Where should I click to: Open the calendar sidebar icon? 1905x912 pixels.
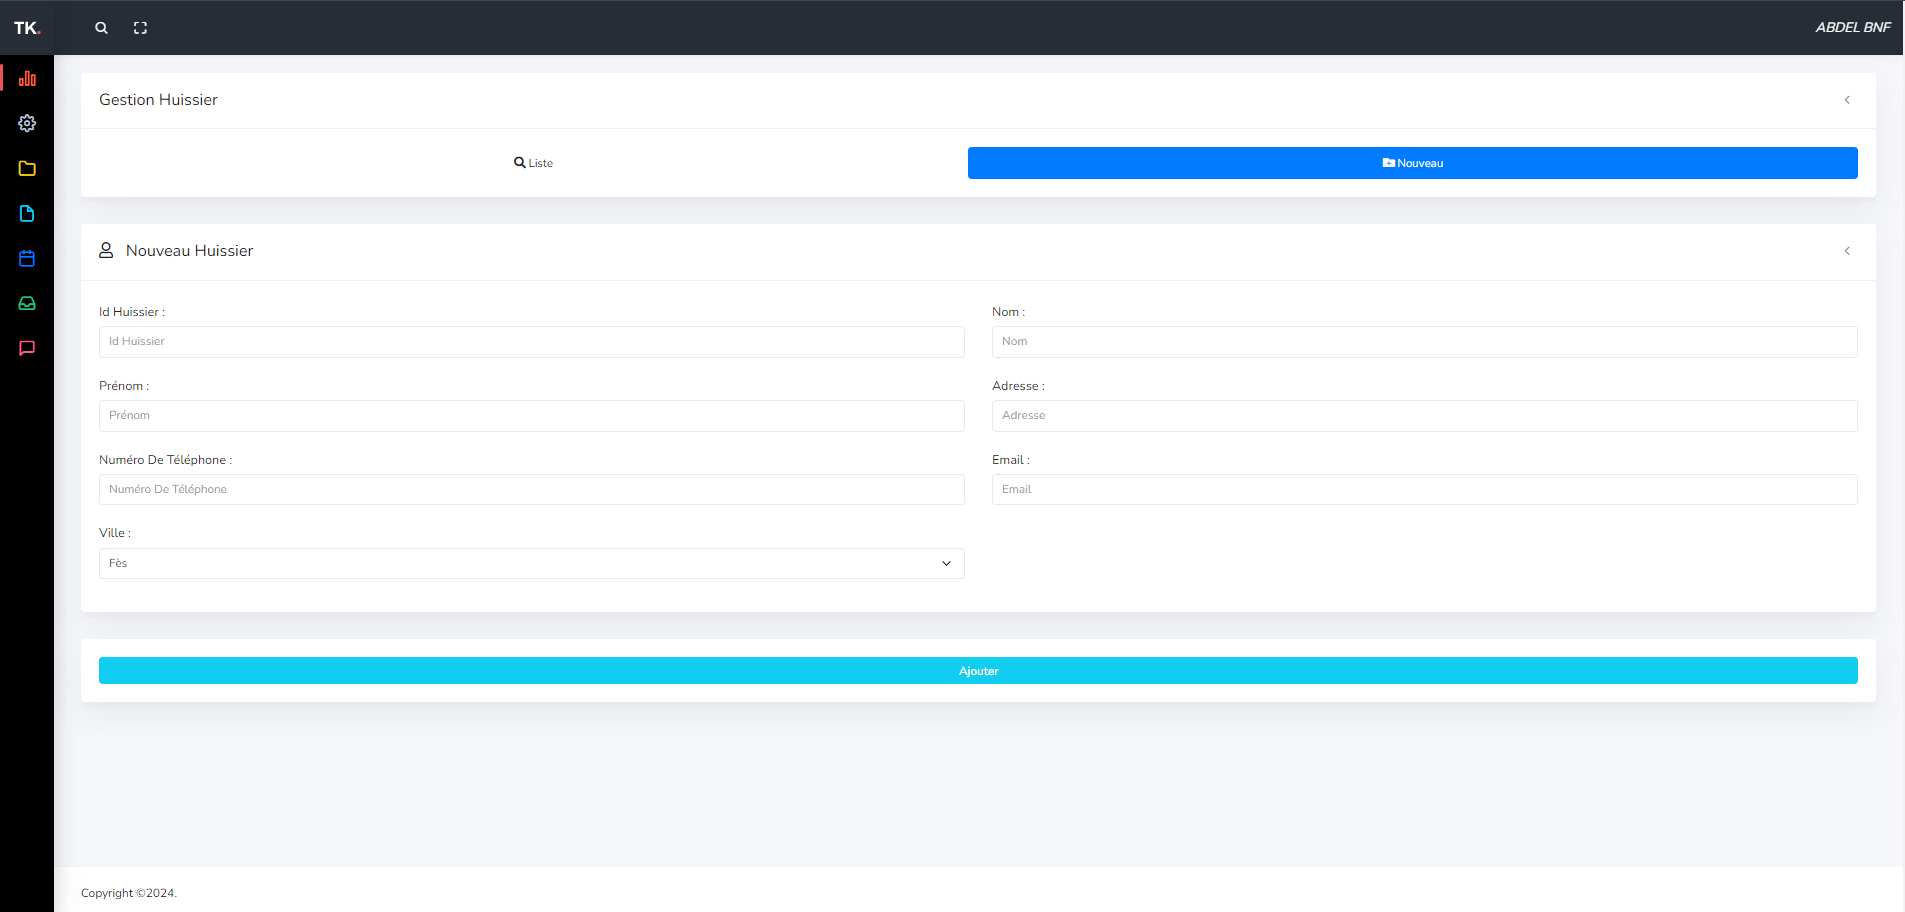[x=27, y=258]
